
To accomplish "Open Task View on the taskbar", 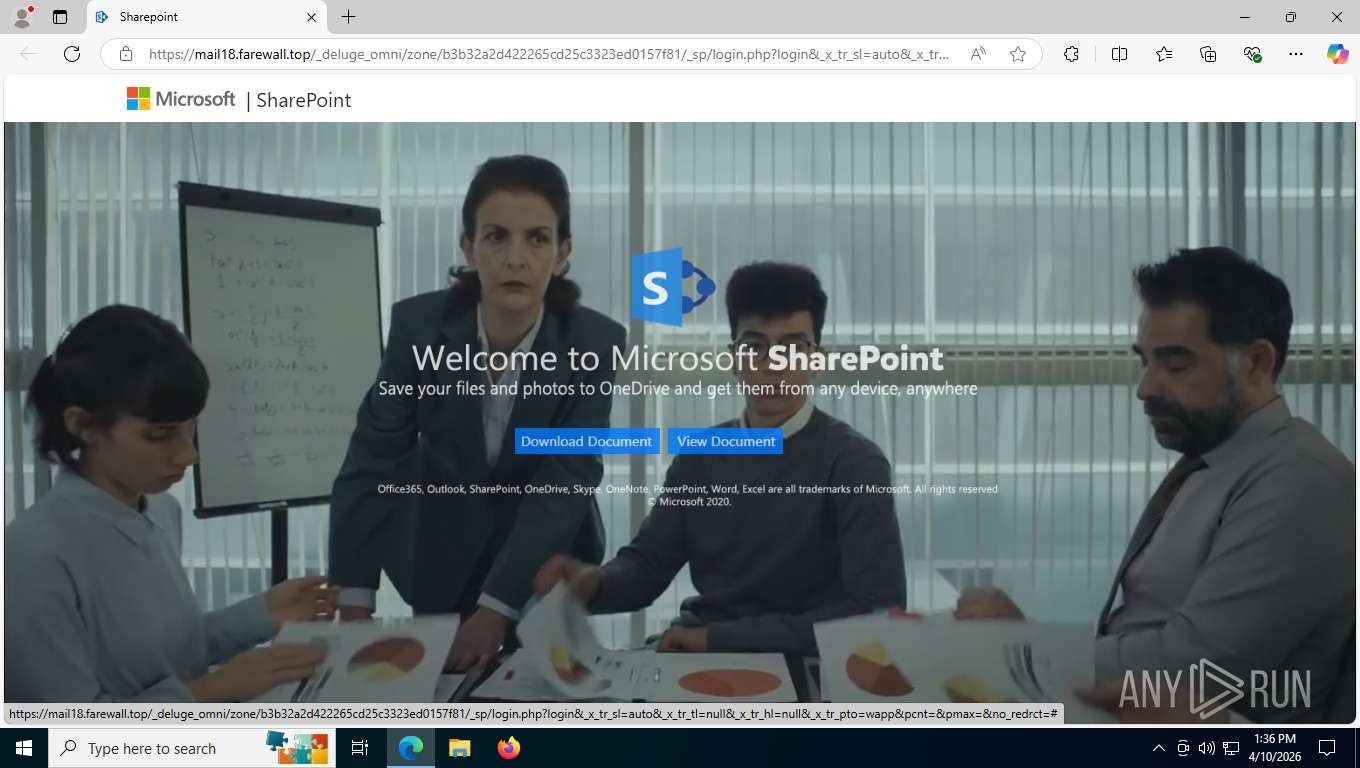I will tap(360, 748).
